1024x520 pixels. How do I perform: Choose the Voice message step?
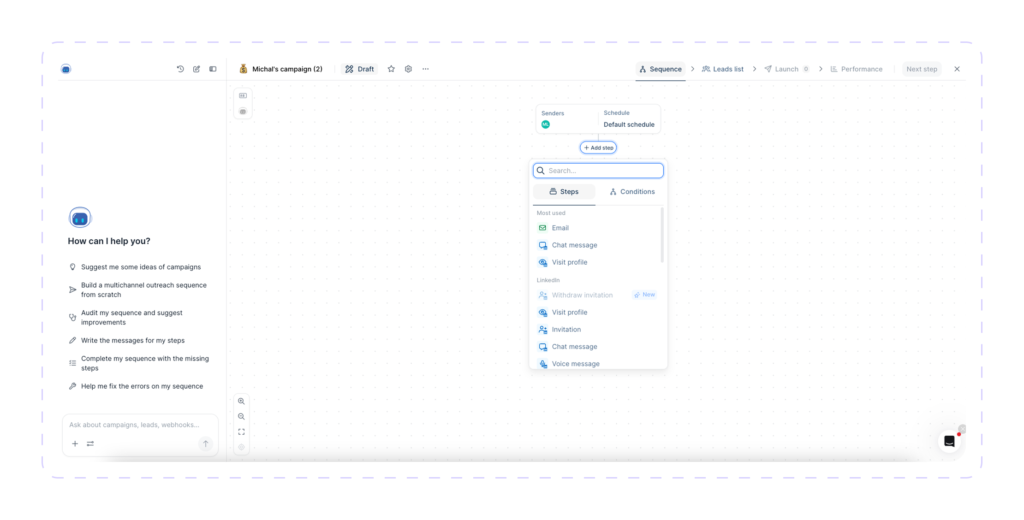pos(598,363)
